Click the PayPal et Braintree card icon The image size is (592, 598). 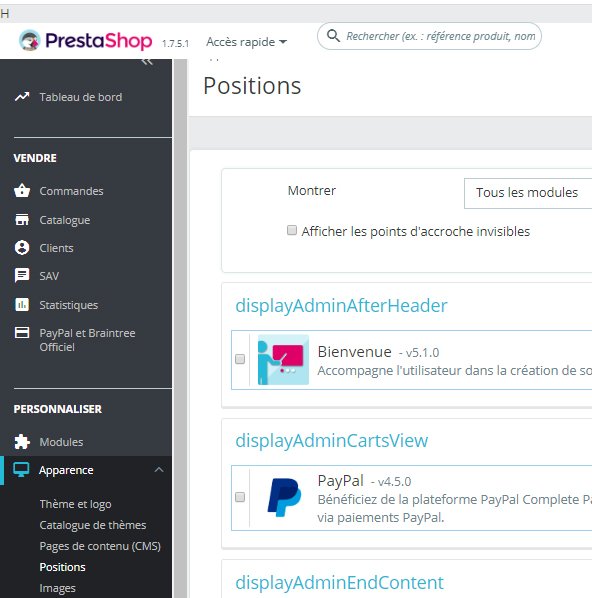[x=22, y=333]
